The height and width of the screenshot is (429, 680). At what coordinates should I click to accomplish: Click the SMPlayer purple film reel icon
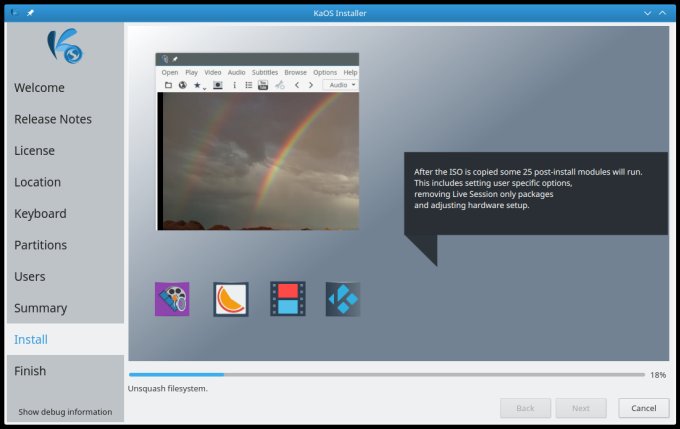tap(172, 299)
